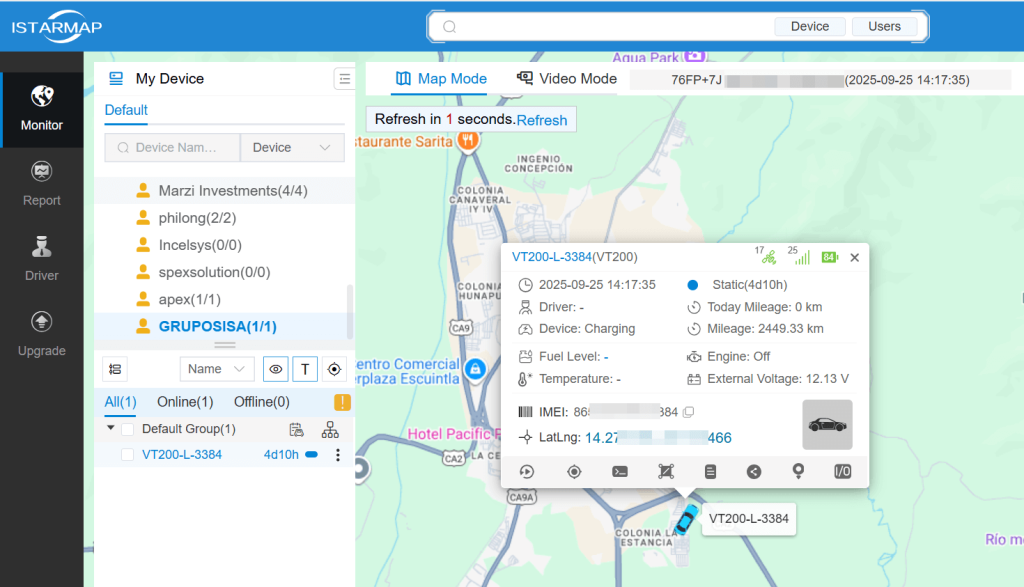Select the Driver sidebar icon
The image size is (1024, 587).
click(x=41, y=258)
